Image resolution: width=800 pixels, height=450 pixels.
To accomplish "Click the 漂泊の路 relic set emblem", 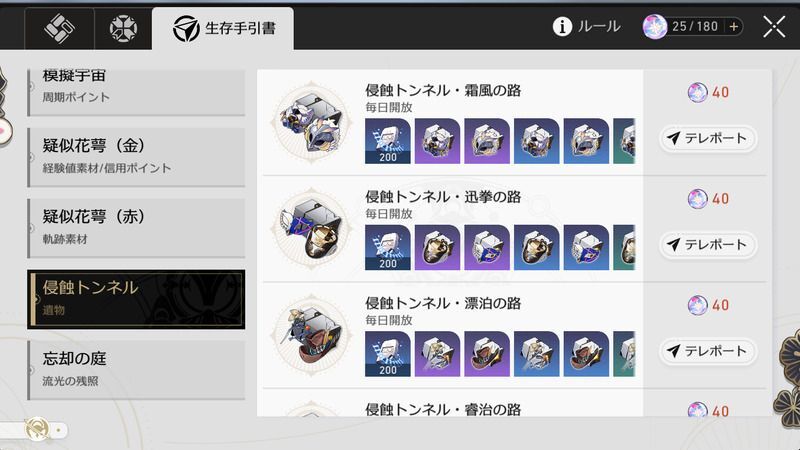I will (312, 335).
